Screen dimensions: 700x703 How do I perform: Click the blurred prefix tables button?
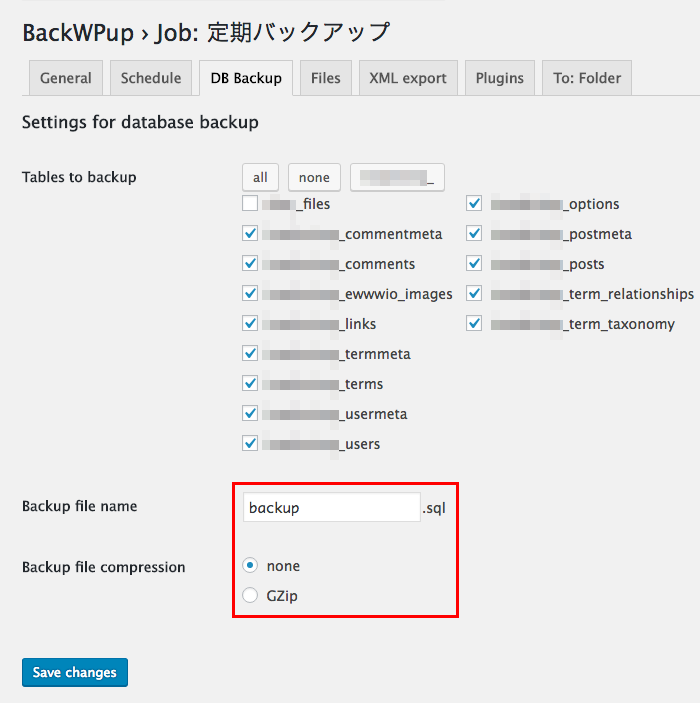click(x=397, y=178)
